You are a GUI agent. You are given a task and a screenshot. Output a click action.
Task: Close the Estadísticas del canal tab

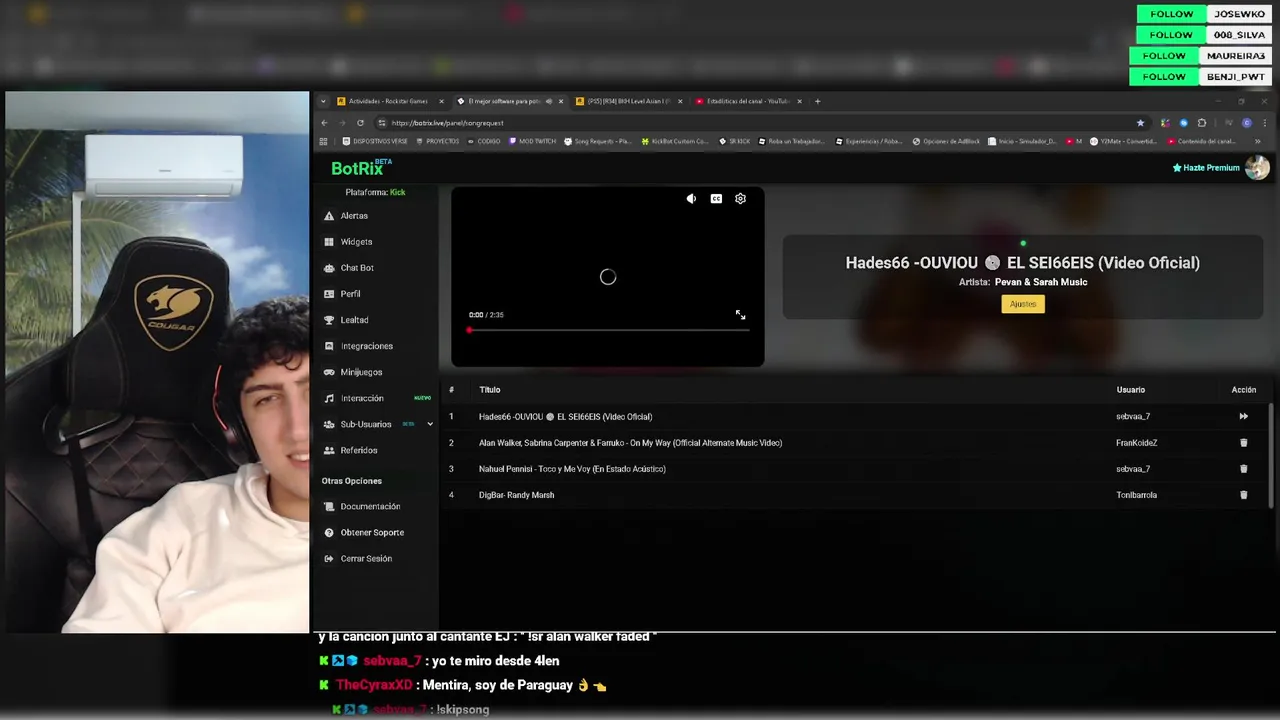(799, 101)
